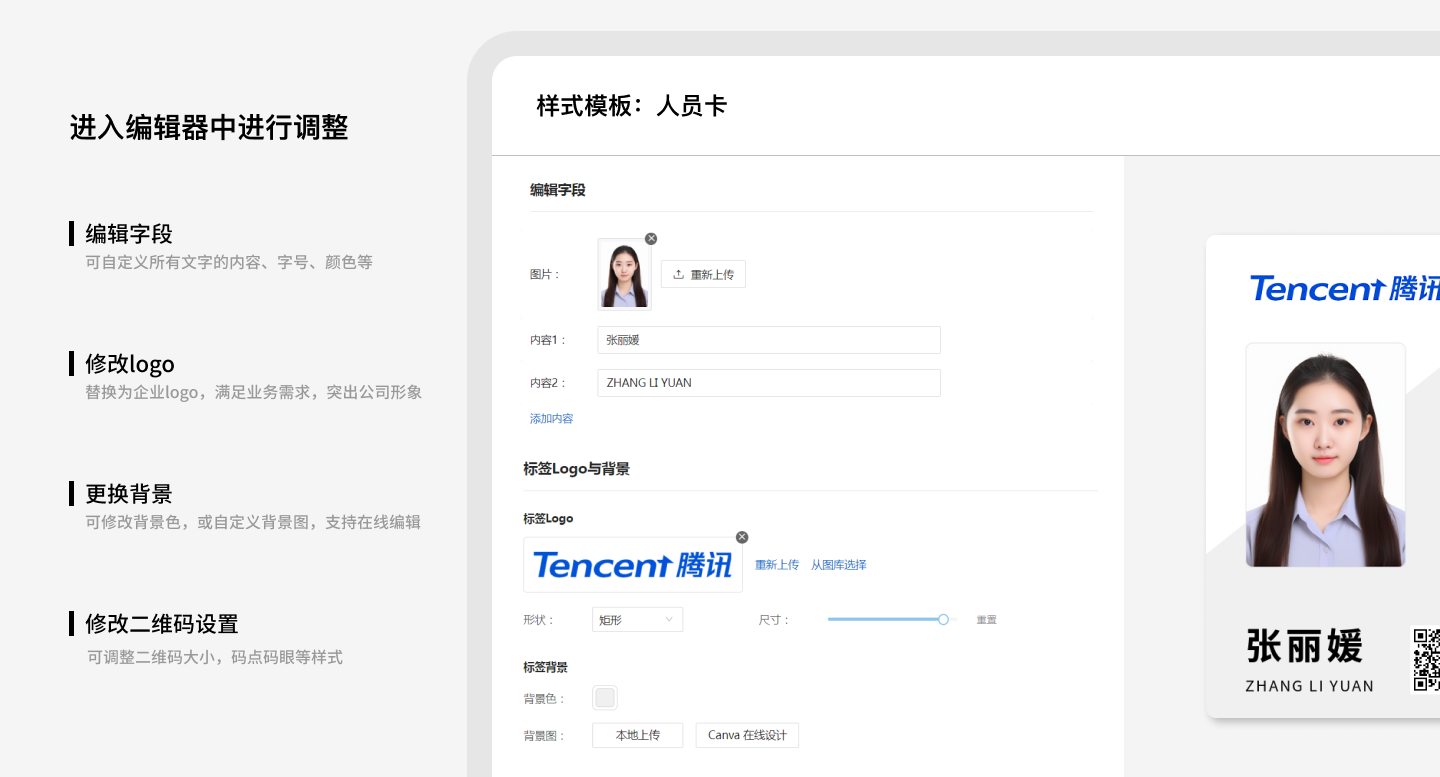Focus the 内容1 field containing 张丽媛
This screenshot has width=1440, height=777.
769,340
